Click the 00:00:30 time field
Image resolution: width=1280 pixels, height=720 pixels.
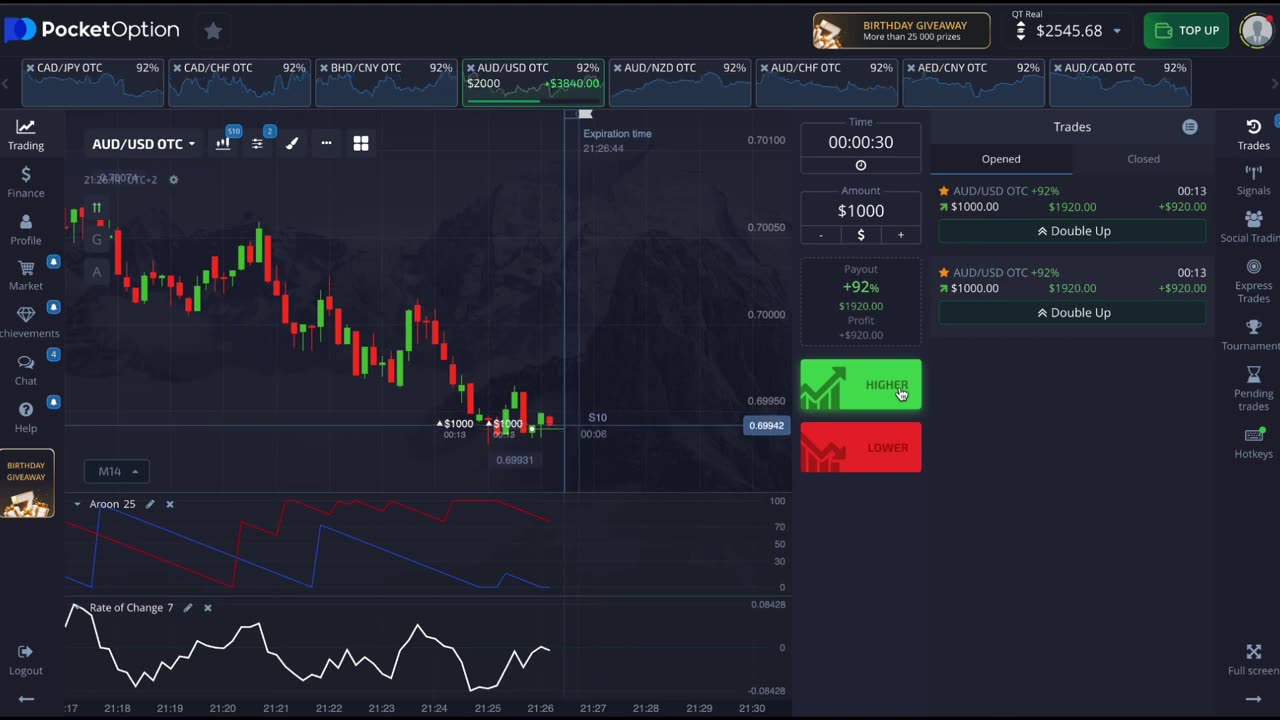(x=861, y=142)
